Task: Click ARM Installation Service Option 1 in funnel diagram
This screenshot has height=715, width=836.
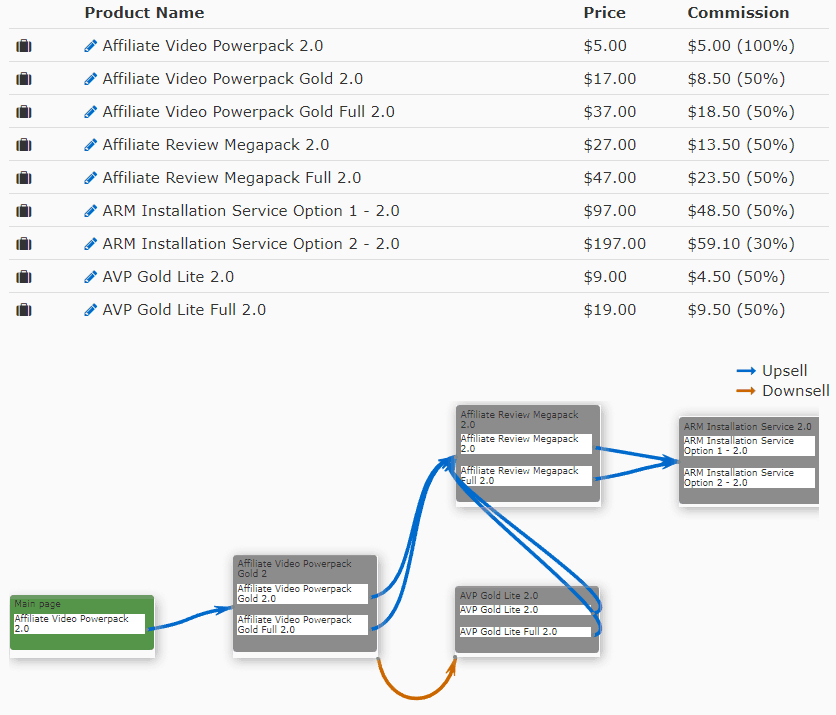Action: tap(747, 446)
